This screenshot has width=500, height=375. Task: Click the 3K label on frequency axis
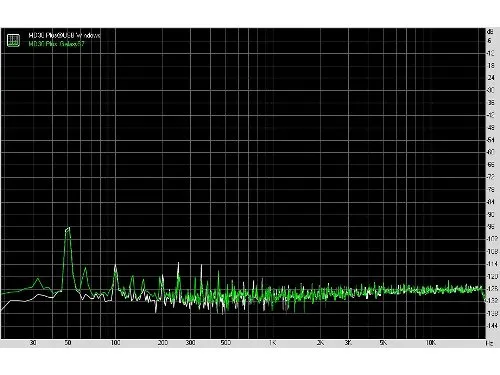click(348, 343)
